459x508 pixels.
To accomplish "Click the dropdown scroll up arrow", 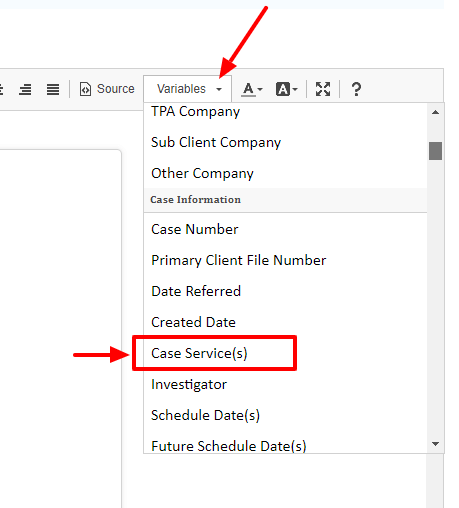I will 435,112.
